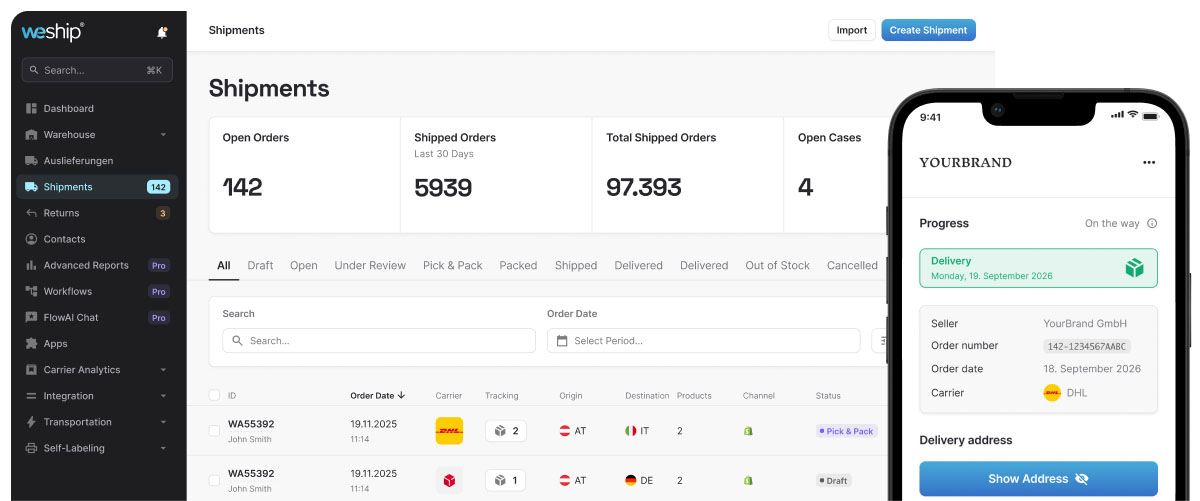
Task: Select the first WA55392 row checkbox
Action: [x=214, y=431]
